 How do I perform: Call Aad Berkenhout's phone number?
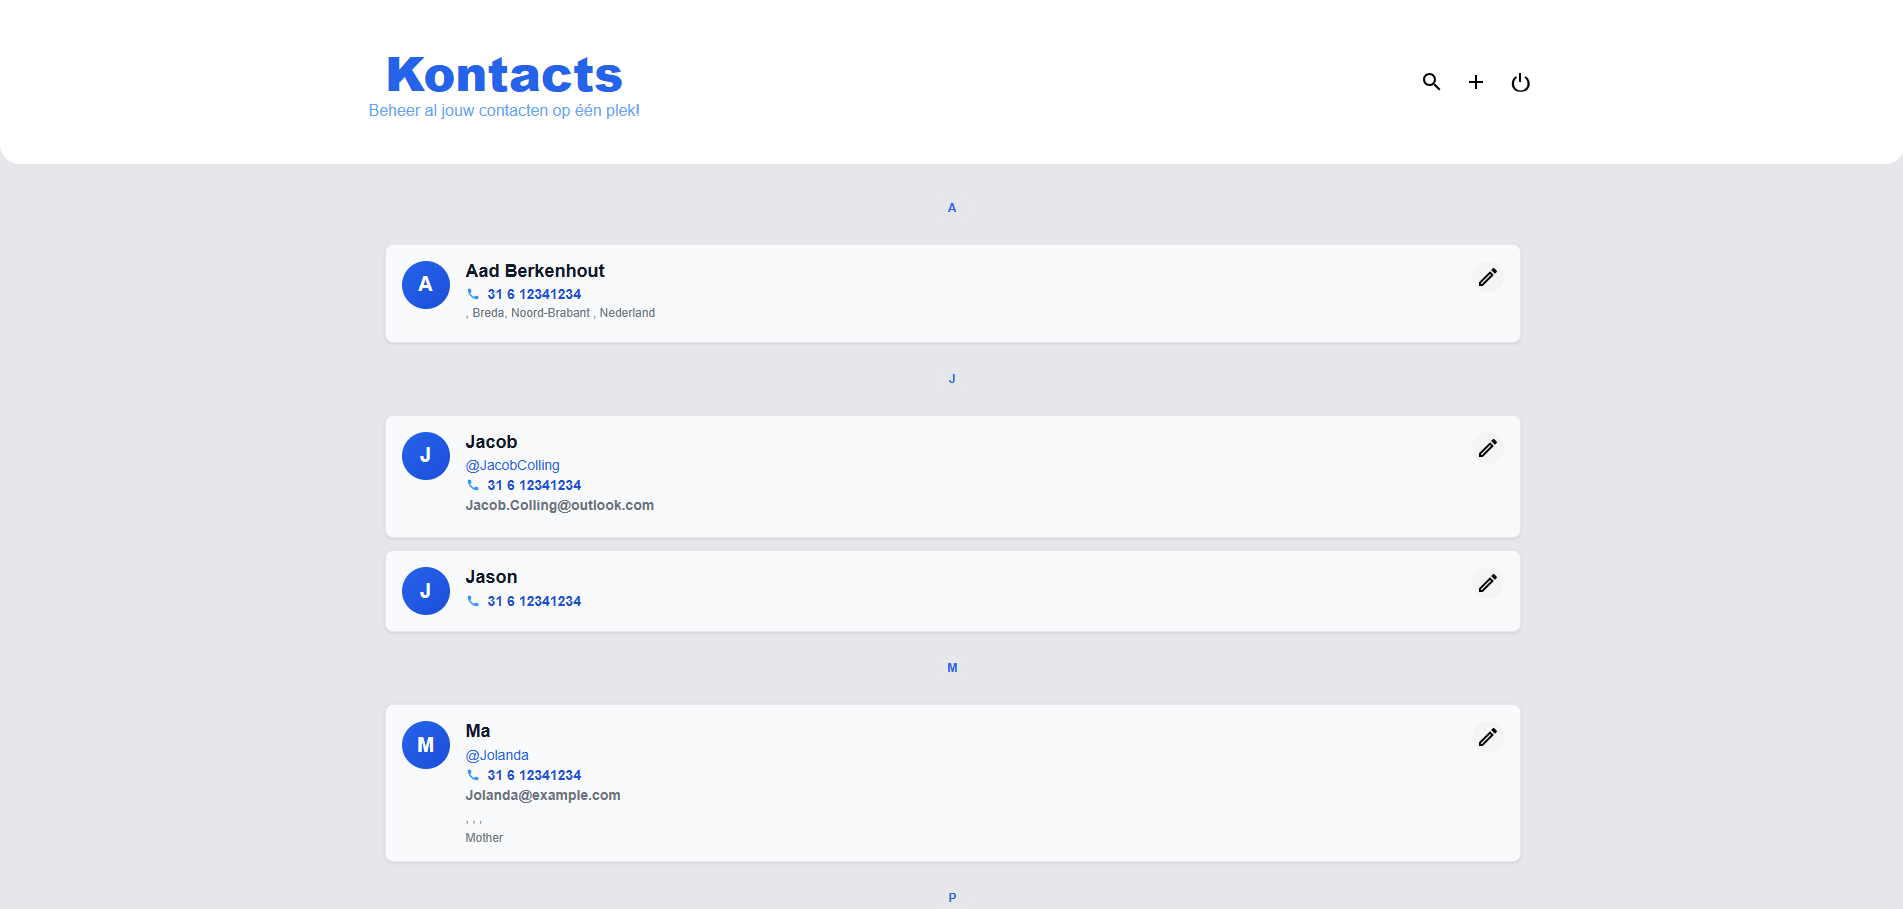533,294
